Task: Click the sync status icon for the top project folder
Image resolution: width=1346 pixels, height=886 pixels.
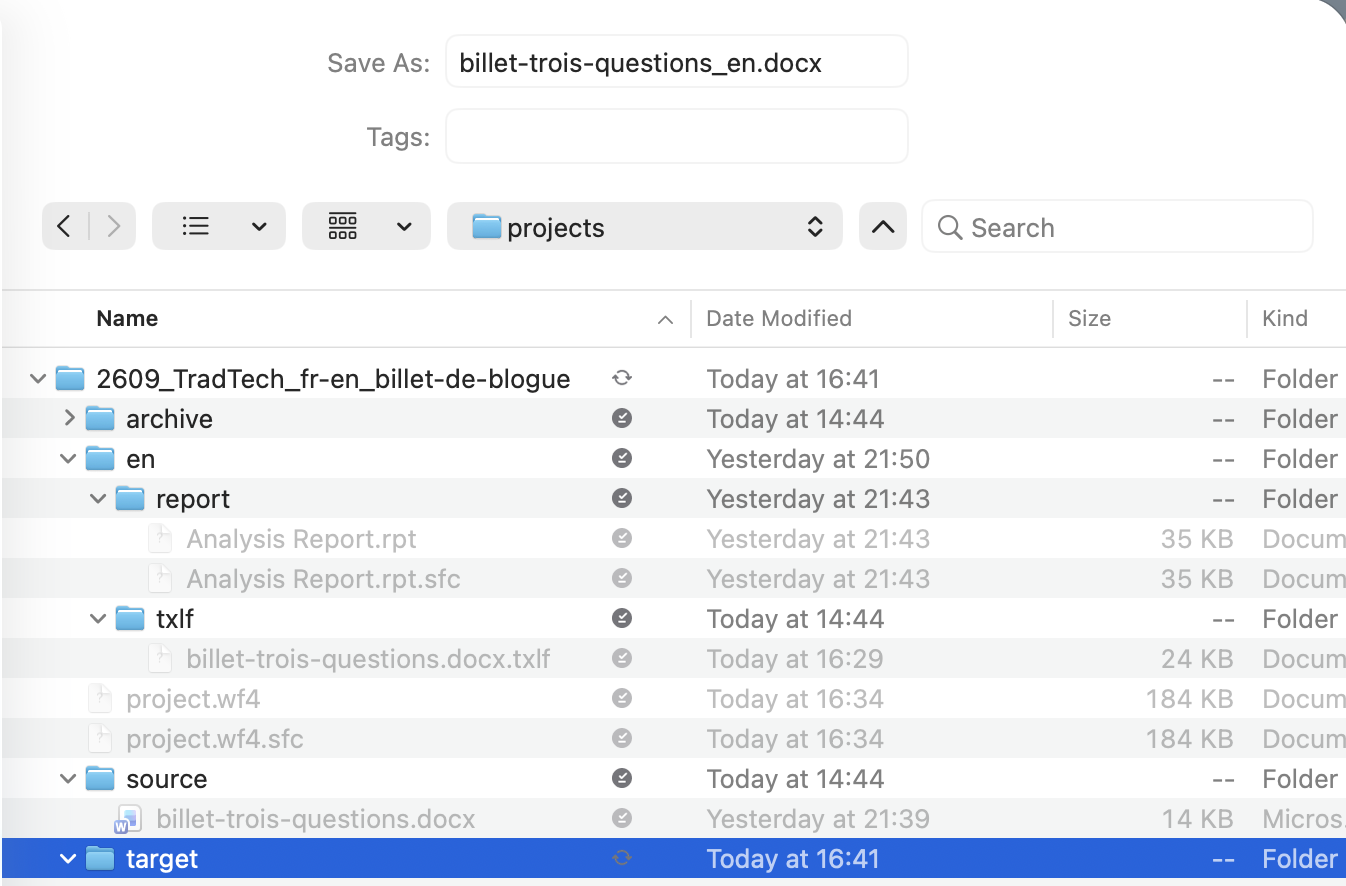Action: click(x=622, y=379)
